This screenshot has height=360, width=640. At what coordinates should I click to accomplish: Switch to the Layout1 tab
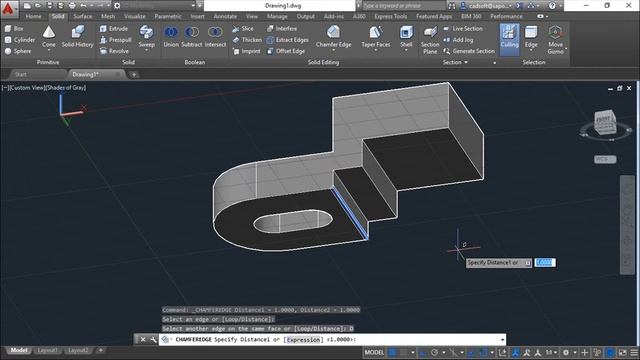point(47,350)
